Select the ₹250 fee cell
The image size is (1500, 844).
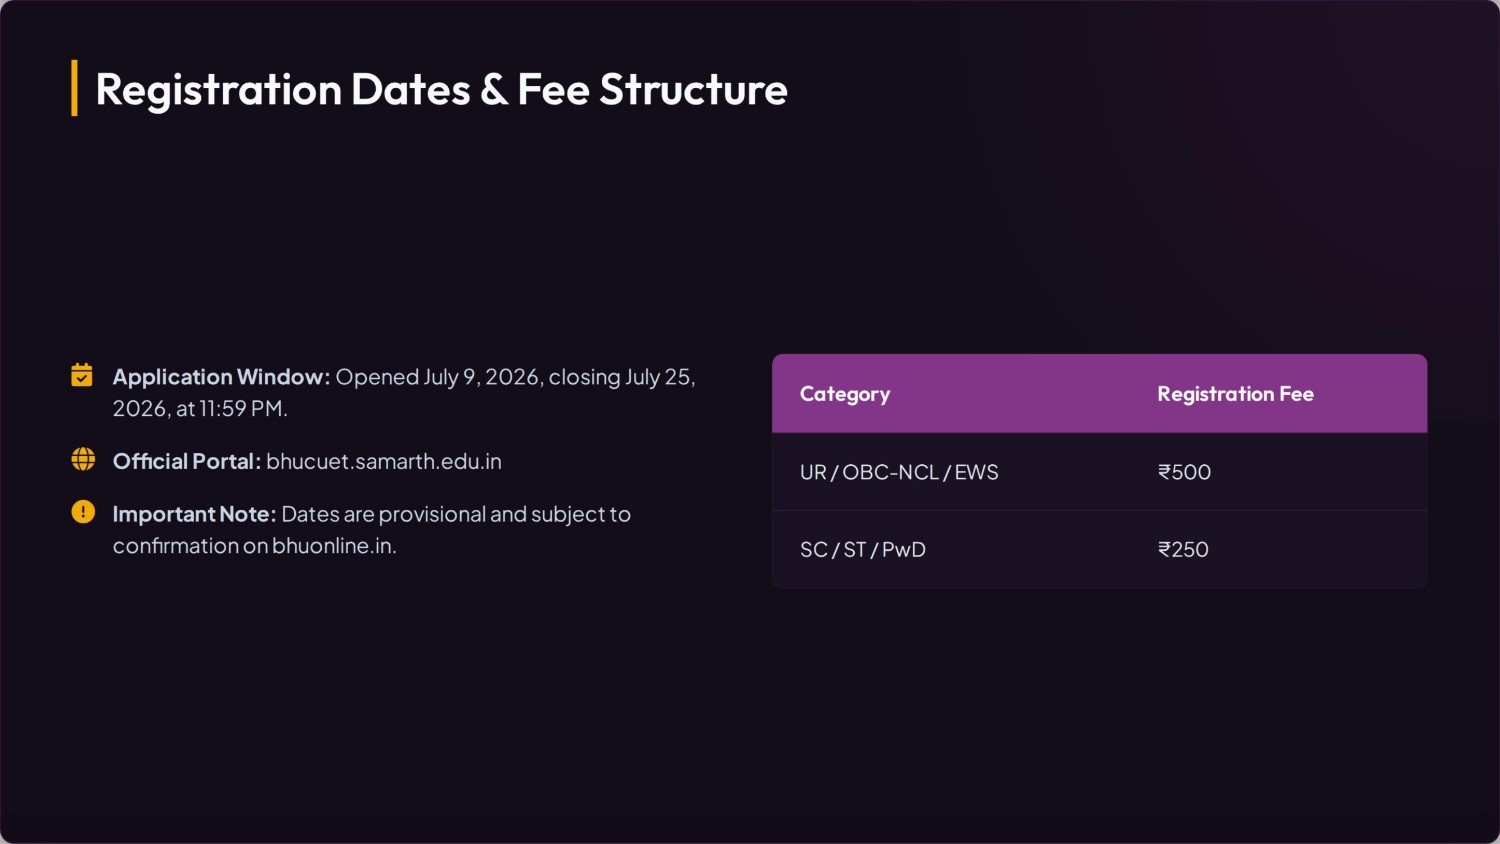click(x=1183, y=550)
